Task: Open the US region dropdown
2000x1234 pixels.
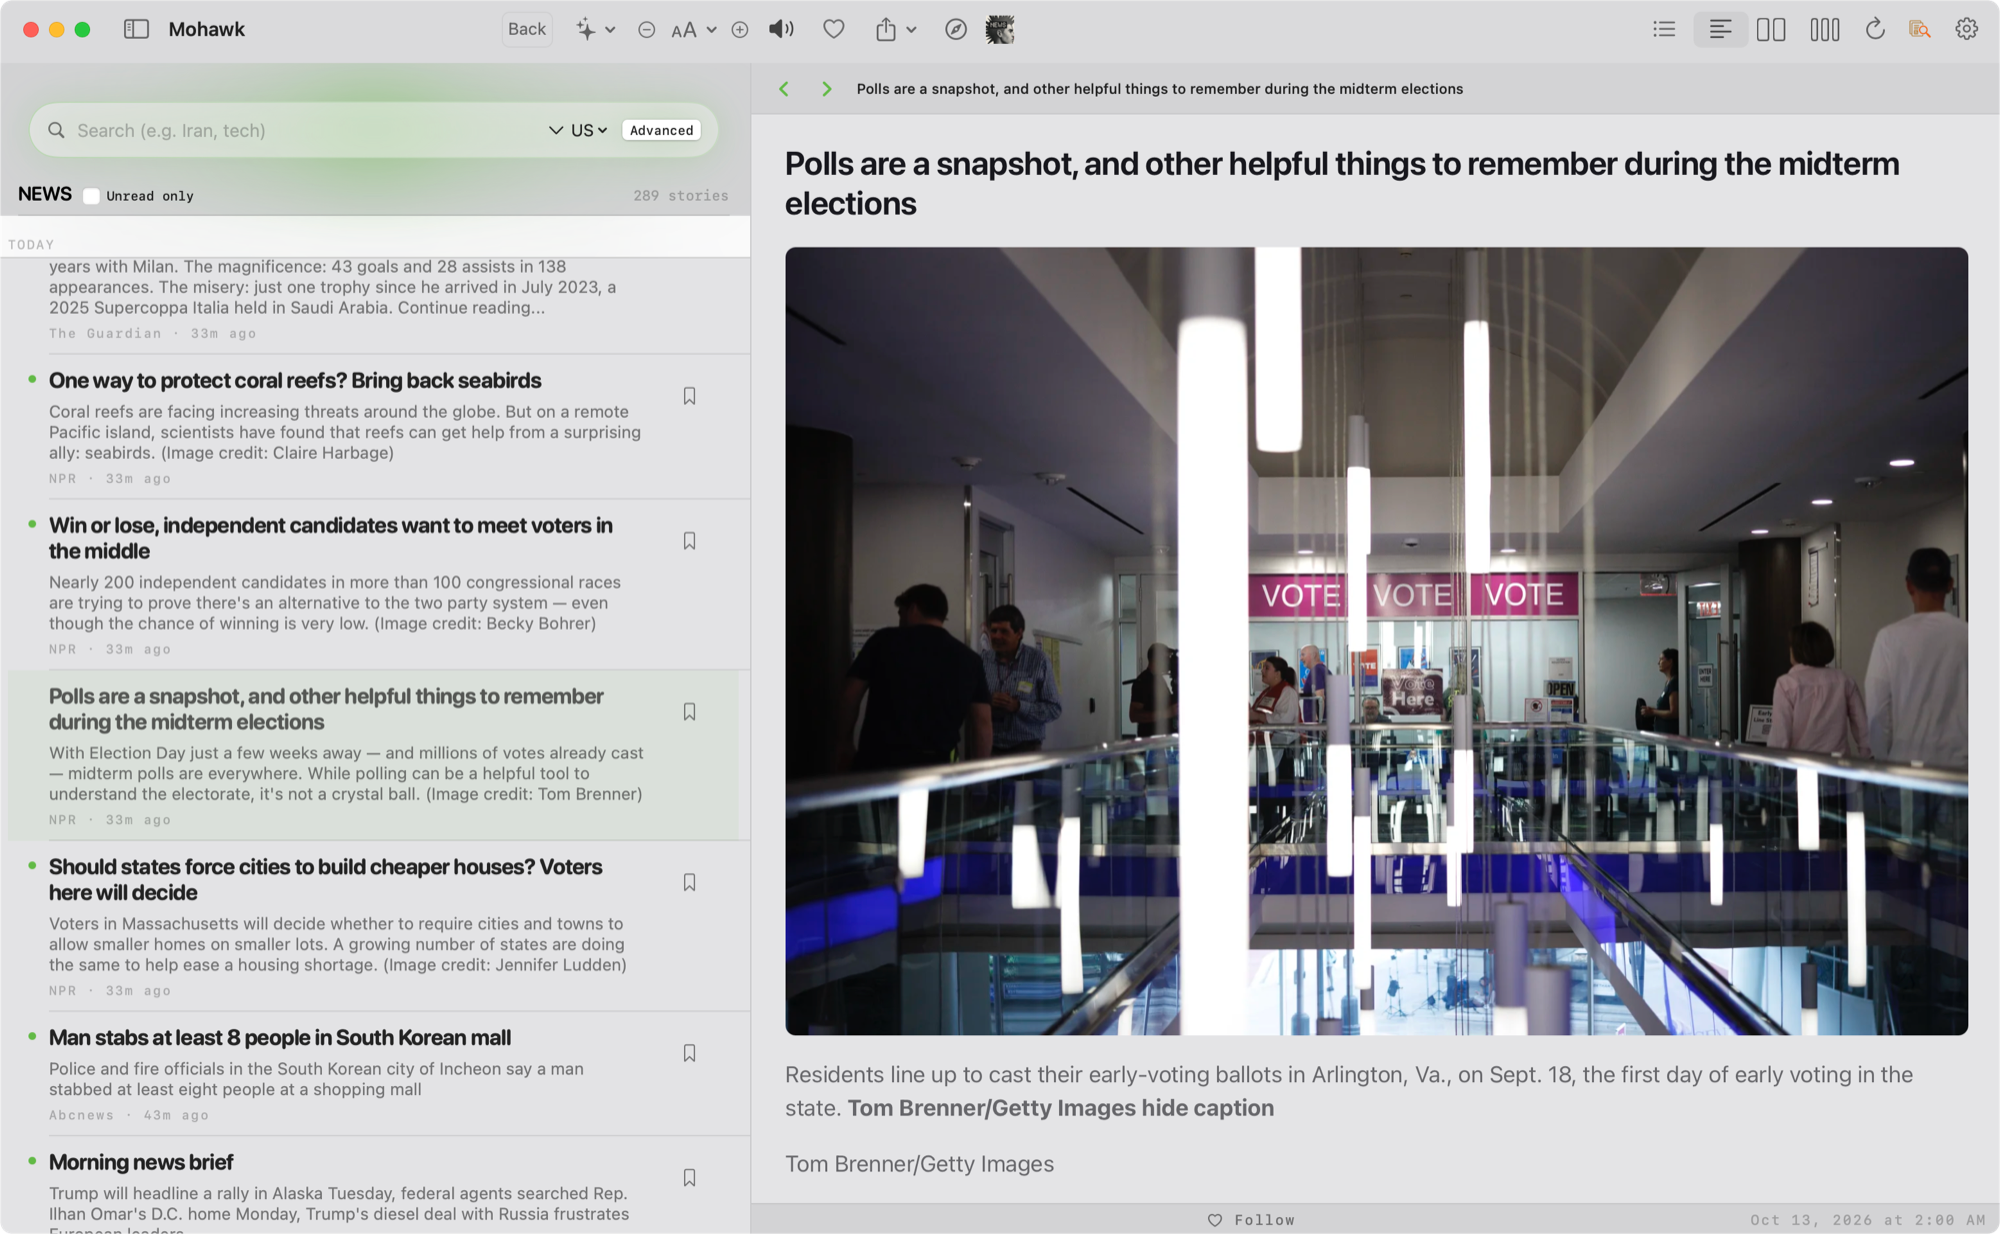Action: pos(589,131)
